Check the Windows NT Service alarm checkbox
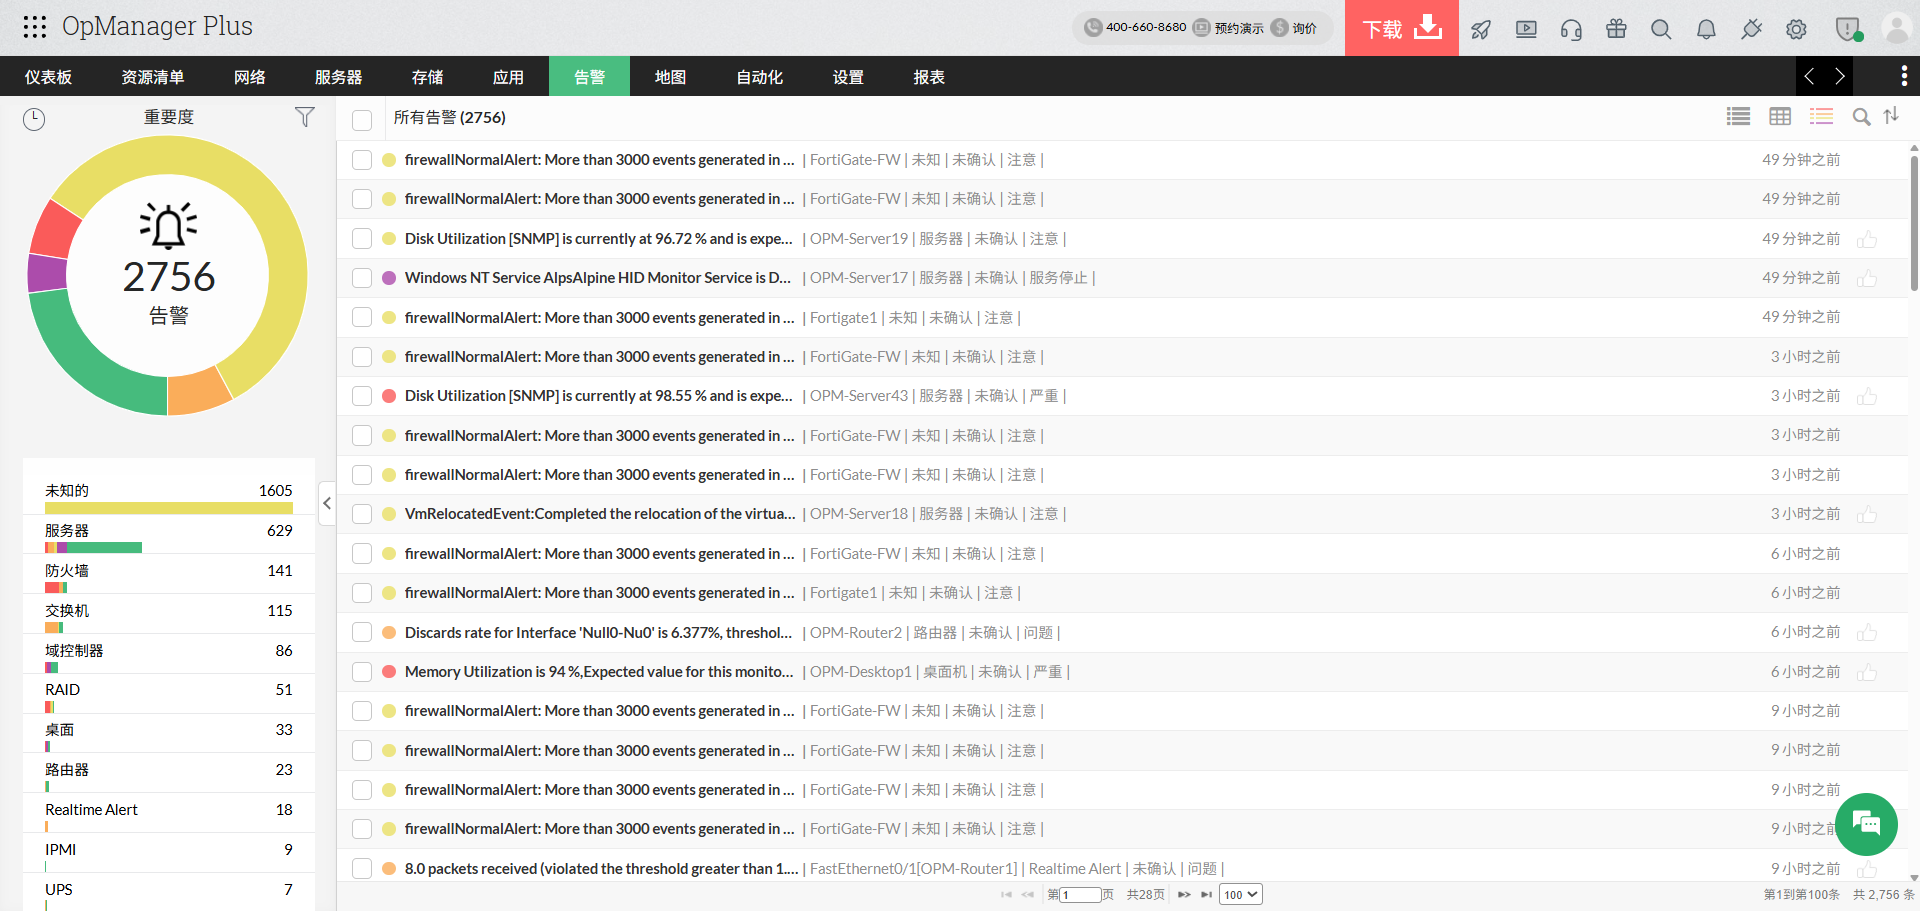 click(362, 278)
